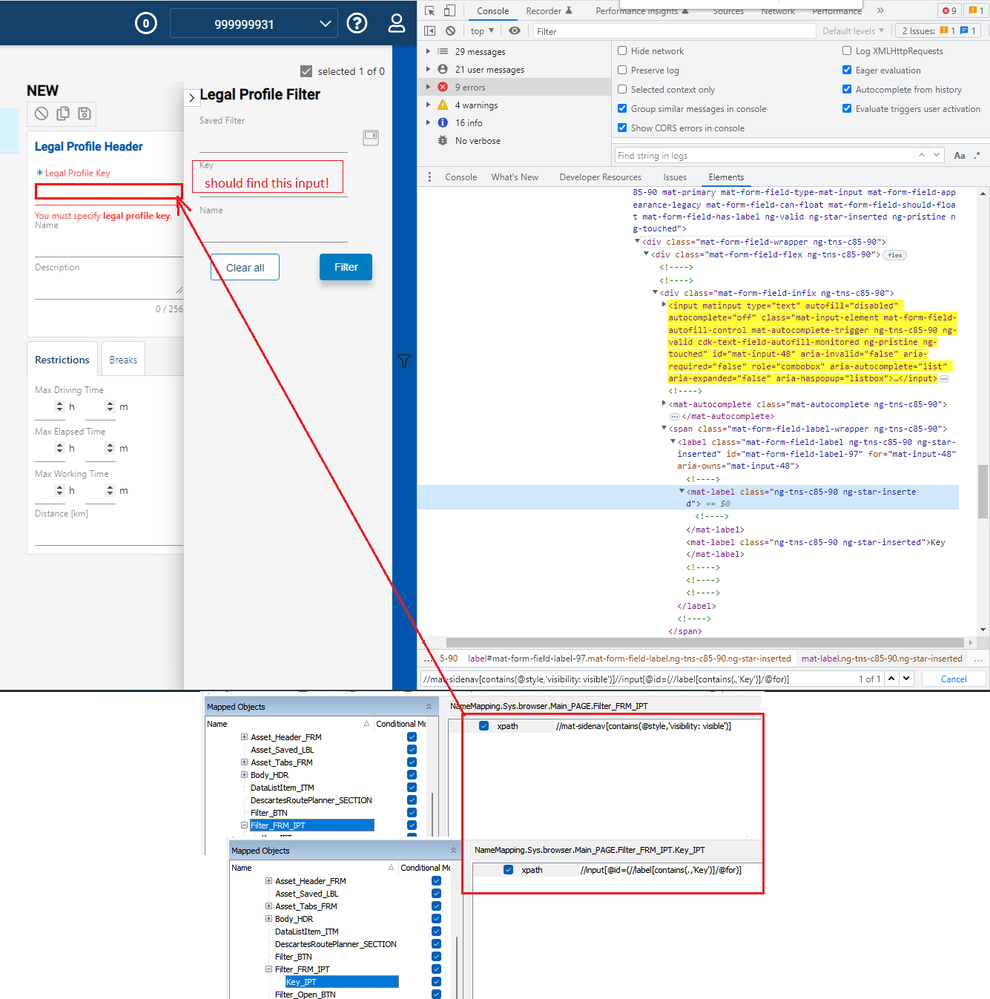The image size is (990, 999).
Task: Go to previous search result arrow
Action: [x=891, y=679]
